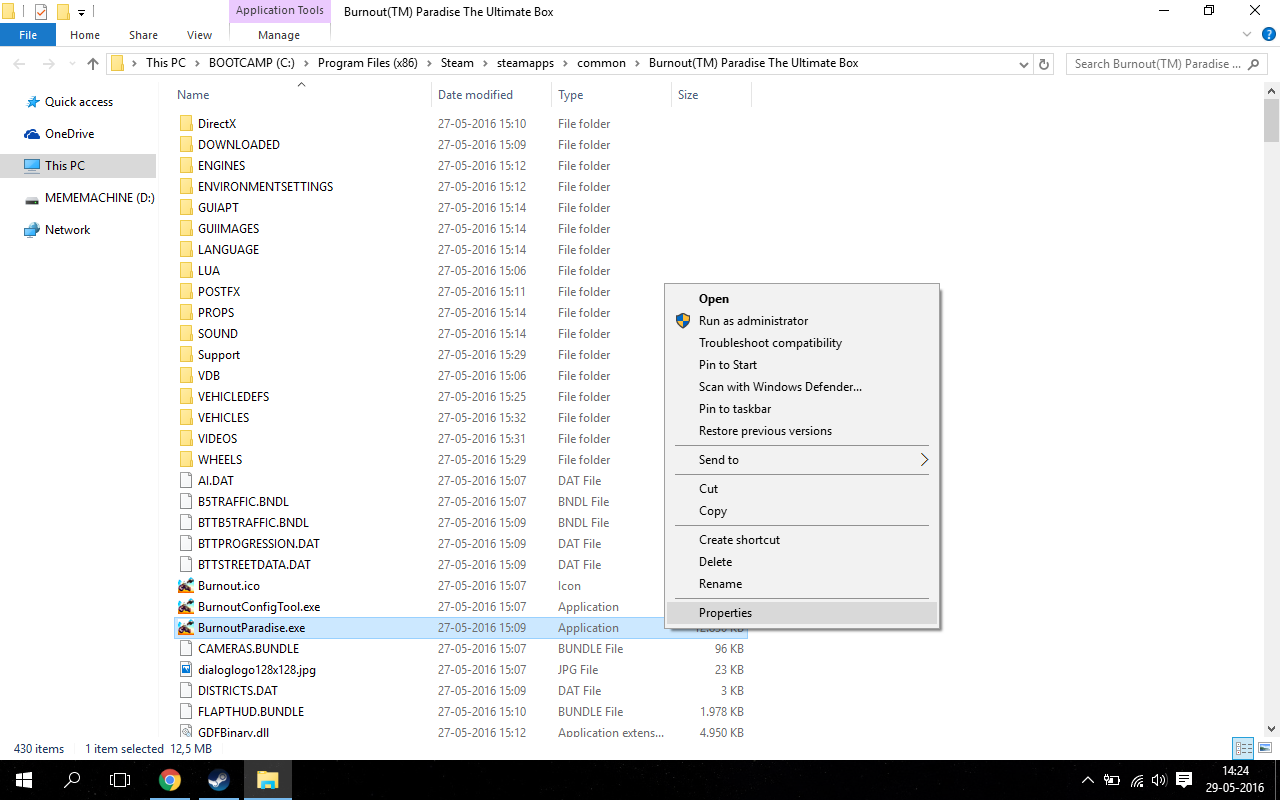
Task: Open the Wi-Fi network tray icon
Action: tap(1137, 780)
